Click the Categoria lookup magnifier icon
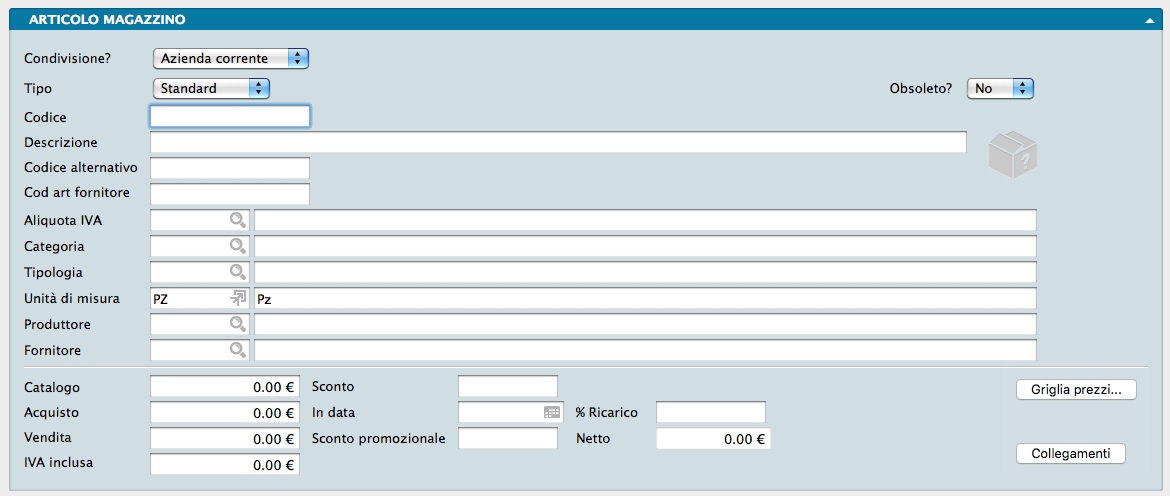 238,246
